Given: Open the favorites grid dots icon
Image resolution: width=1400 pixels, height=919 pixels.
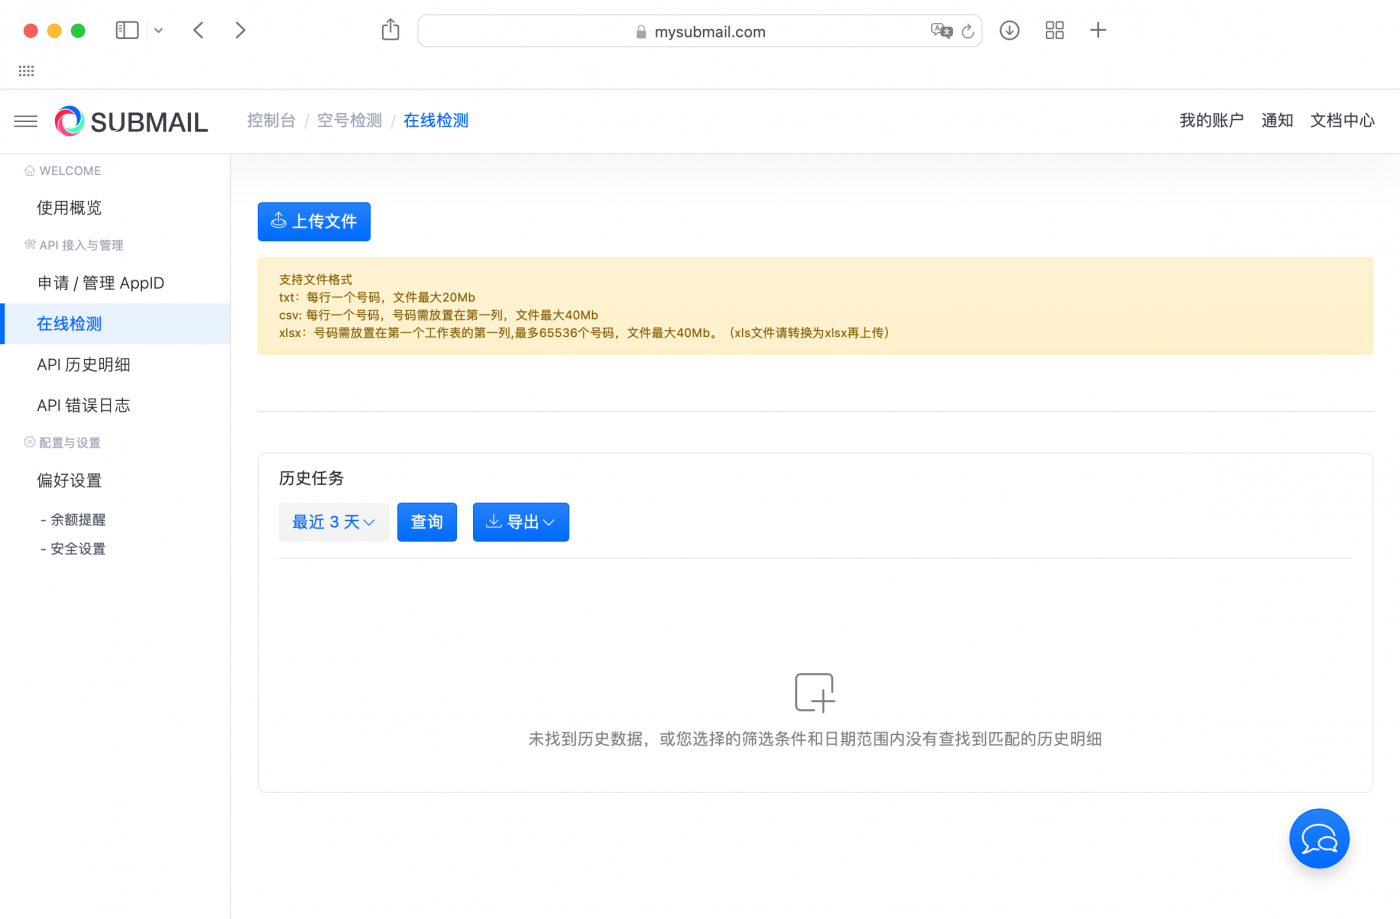Looking at the screenshot, I should click(x=26, y=71).
